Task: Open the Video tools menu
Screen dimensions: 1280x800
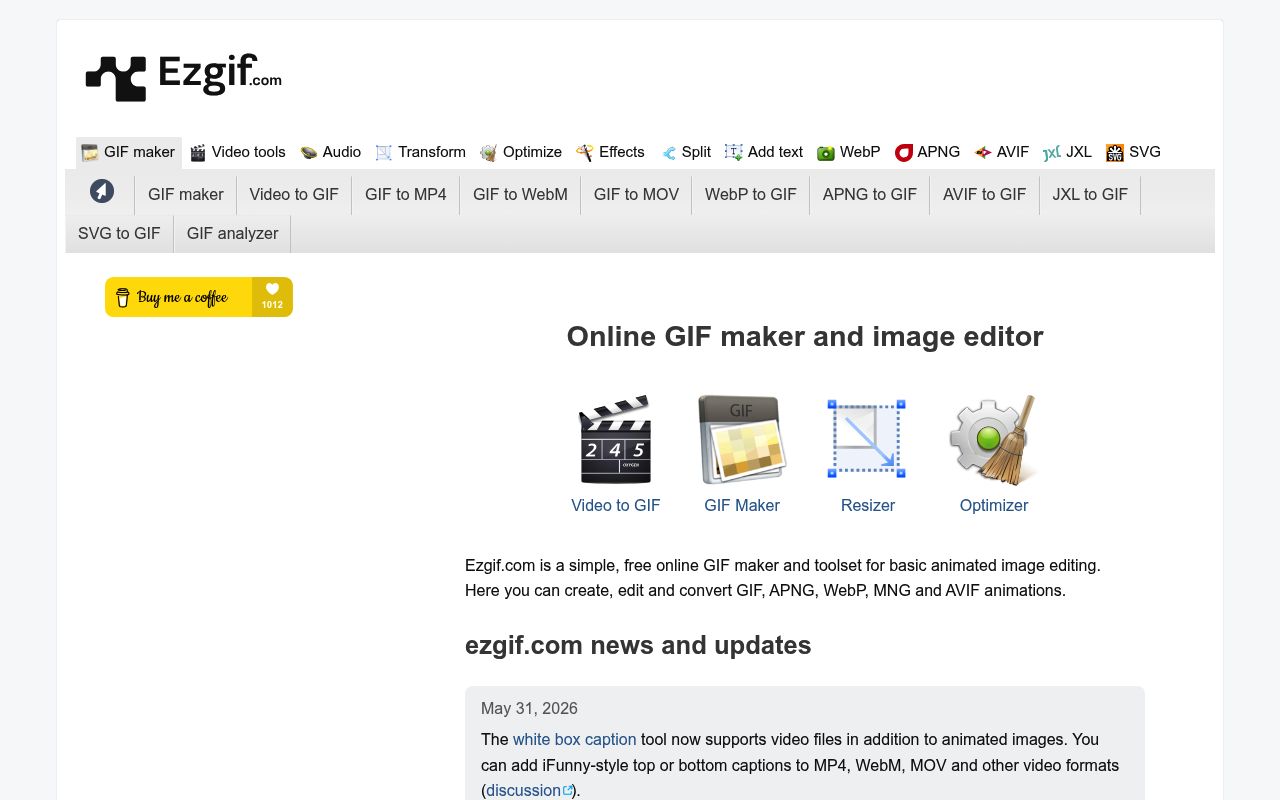Action: pyautogui.click(x=238, y=152)
